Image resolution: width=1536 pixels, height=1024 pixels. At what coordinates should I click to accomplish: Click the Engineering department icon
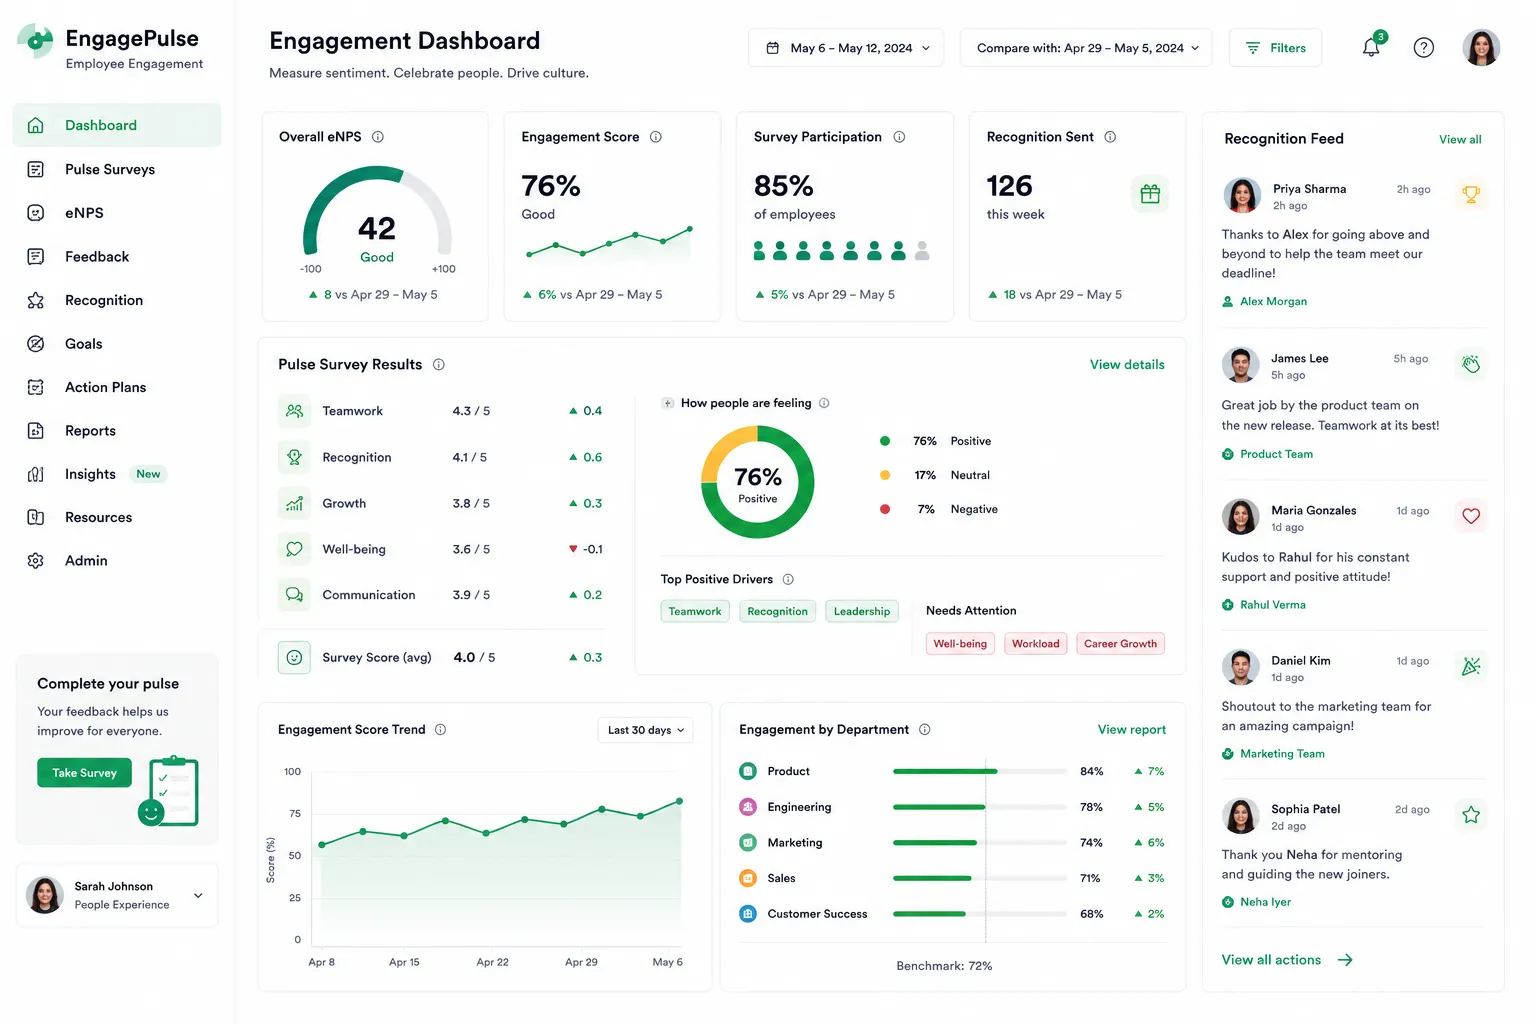click(747, 807)
